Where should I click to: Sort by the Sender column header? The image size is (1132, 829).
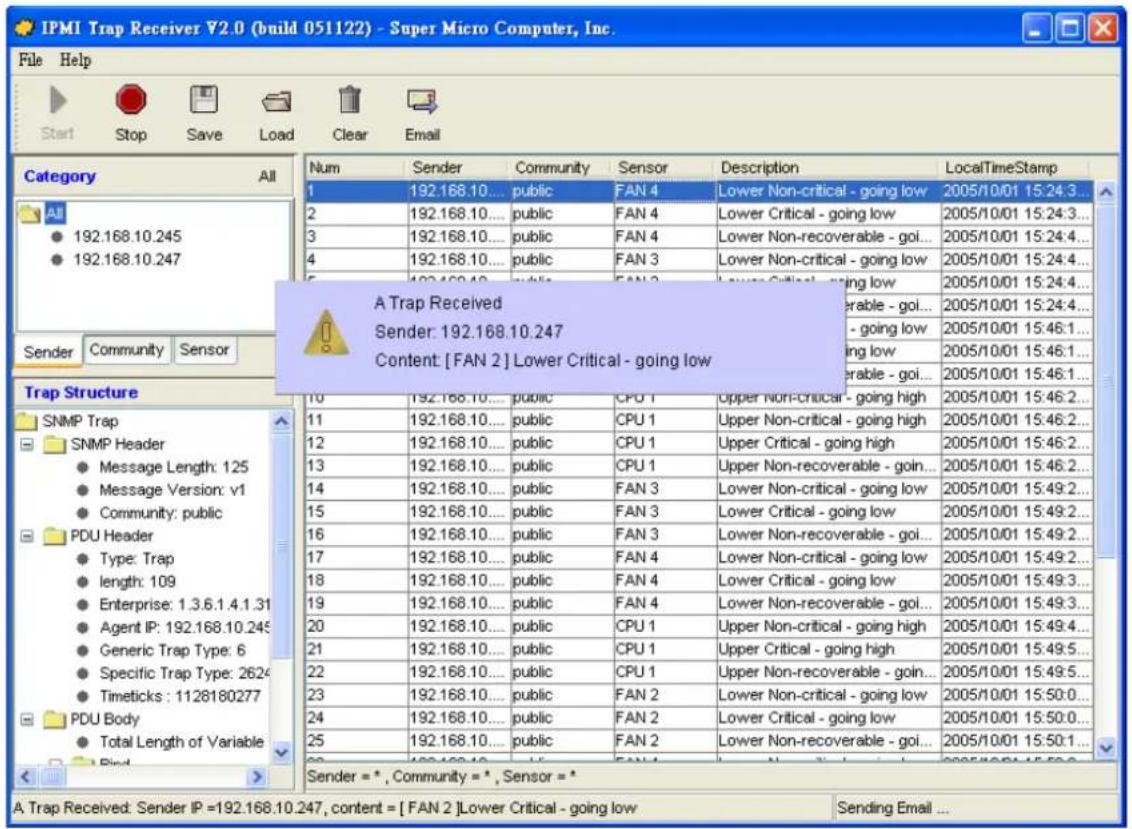tap(458, 168)
